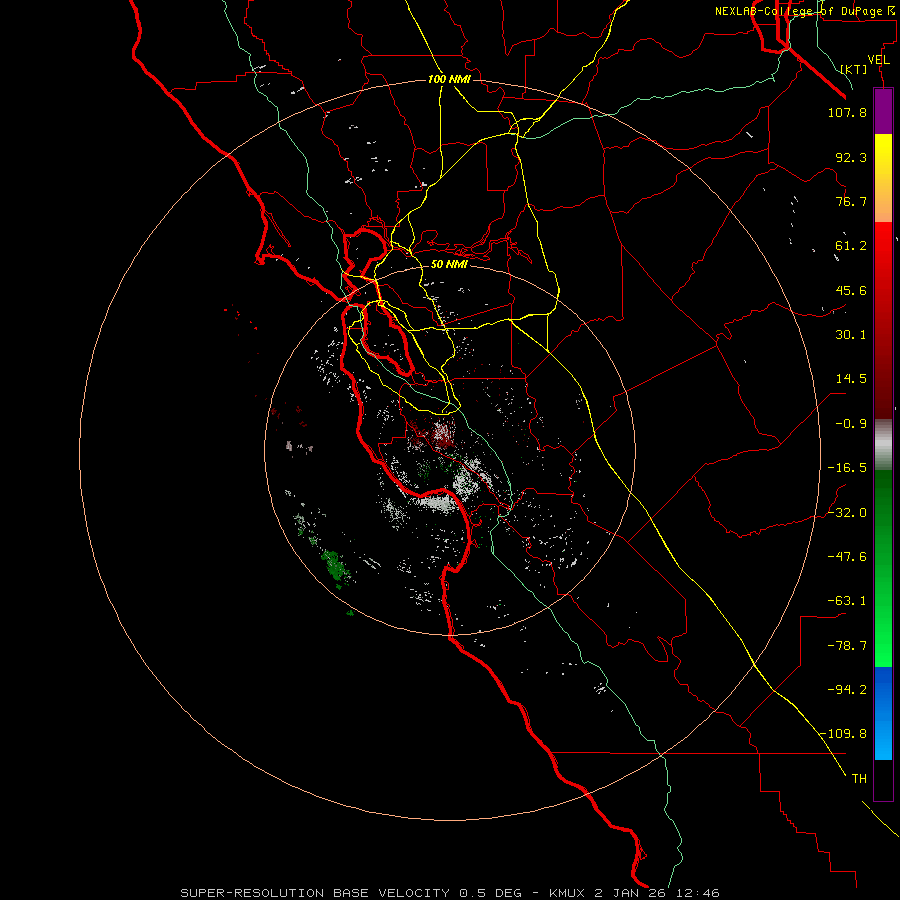
Task: Click the dark TH segment at the color bar bottom
Action: pyautogui.click(x=883, y=779)
